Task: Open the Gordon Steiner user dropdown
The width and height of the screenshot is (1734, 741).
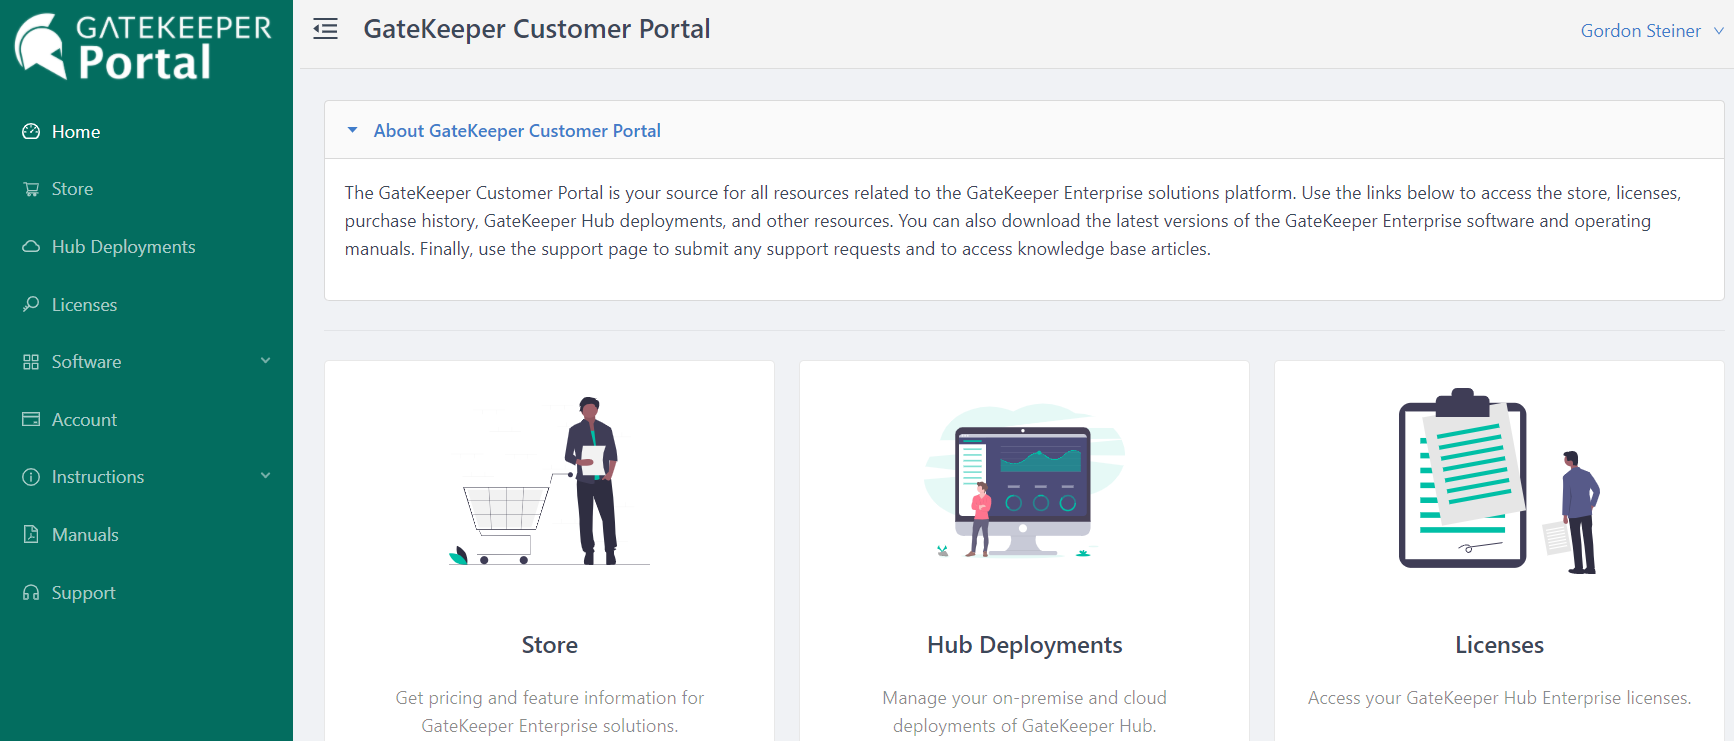Action: coord(1650,31)
